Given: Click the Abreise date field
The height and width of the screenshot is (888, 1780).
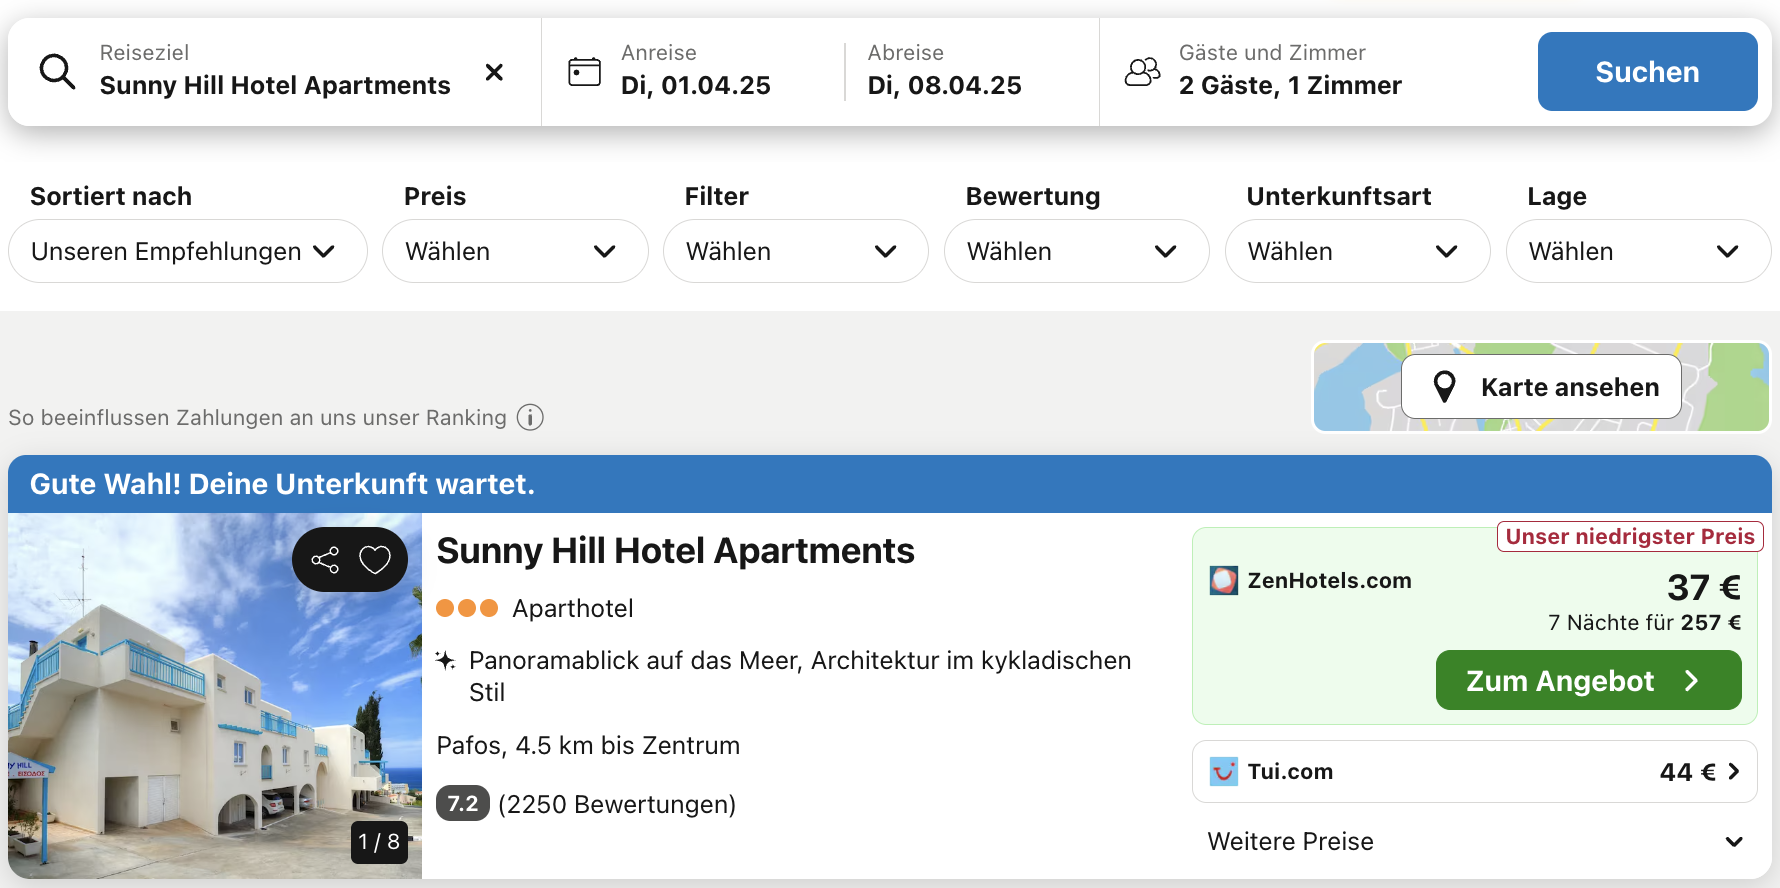Looking at the screenshot, I should [x=944, y=72].
